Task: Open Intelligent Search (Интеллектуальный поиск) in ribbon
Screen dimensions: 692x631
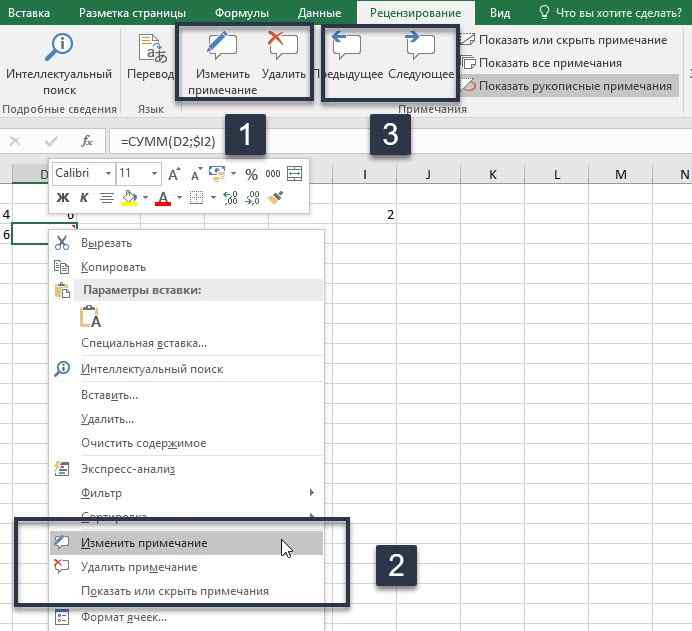Action: click(60, 64)
